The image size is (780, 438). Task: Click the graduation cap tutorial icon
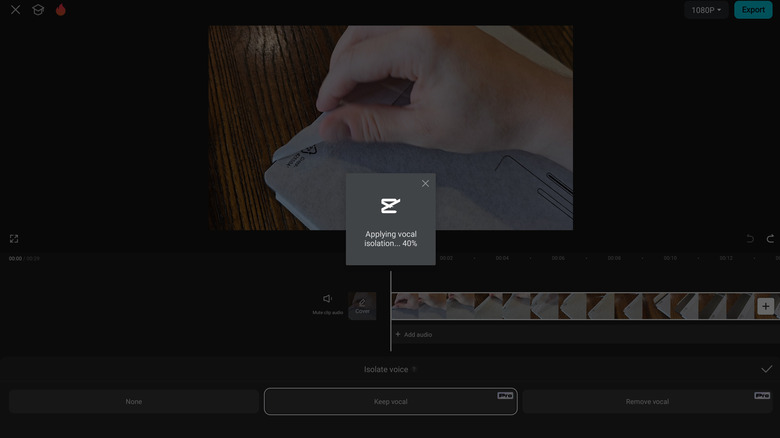click(38, 10)
